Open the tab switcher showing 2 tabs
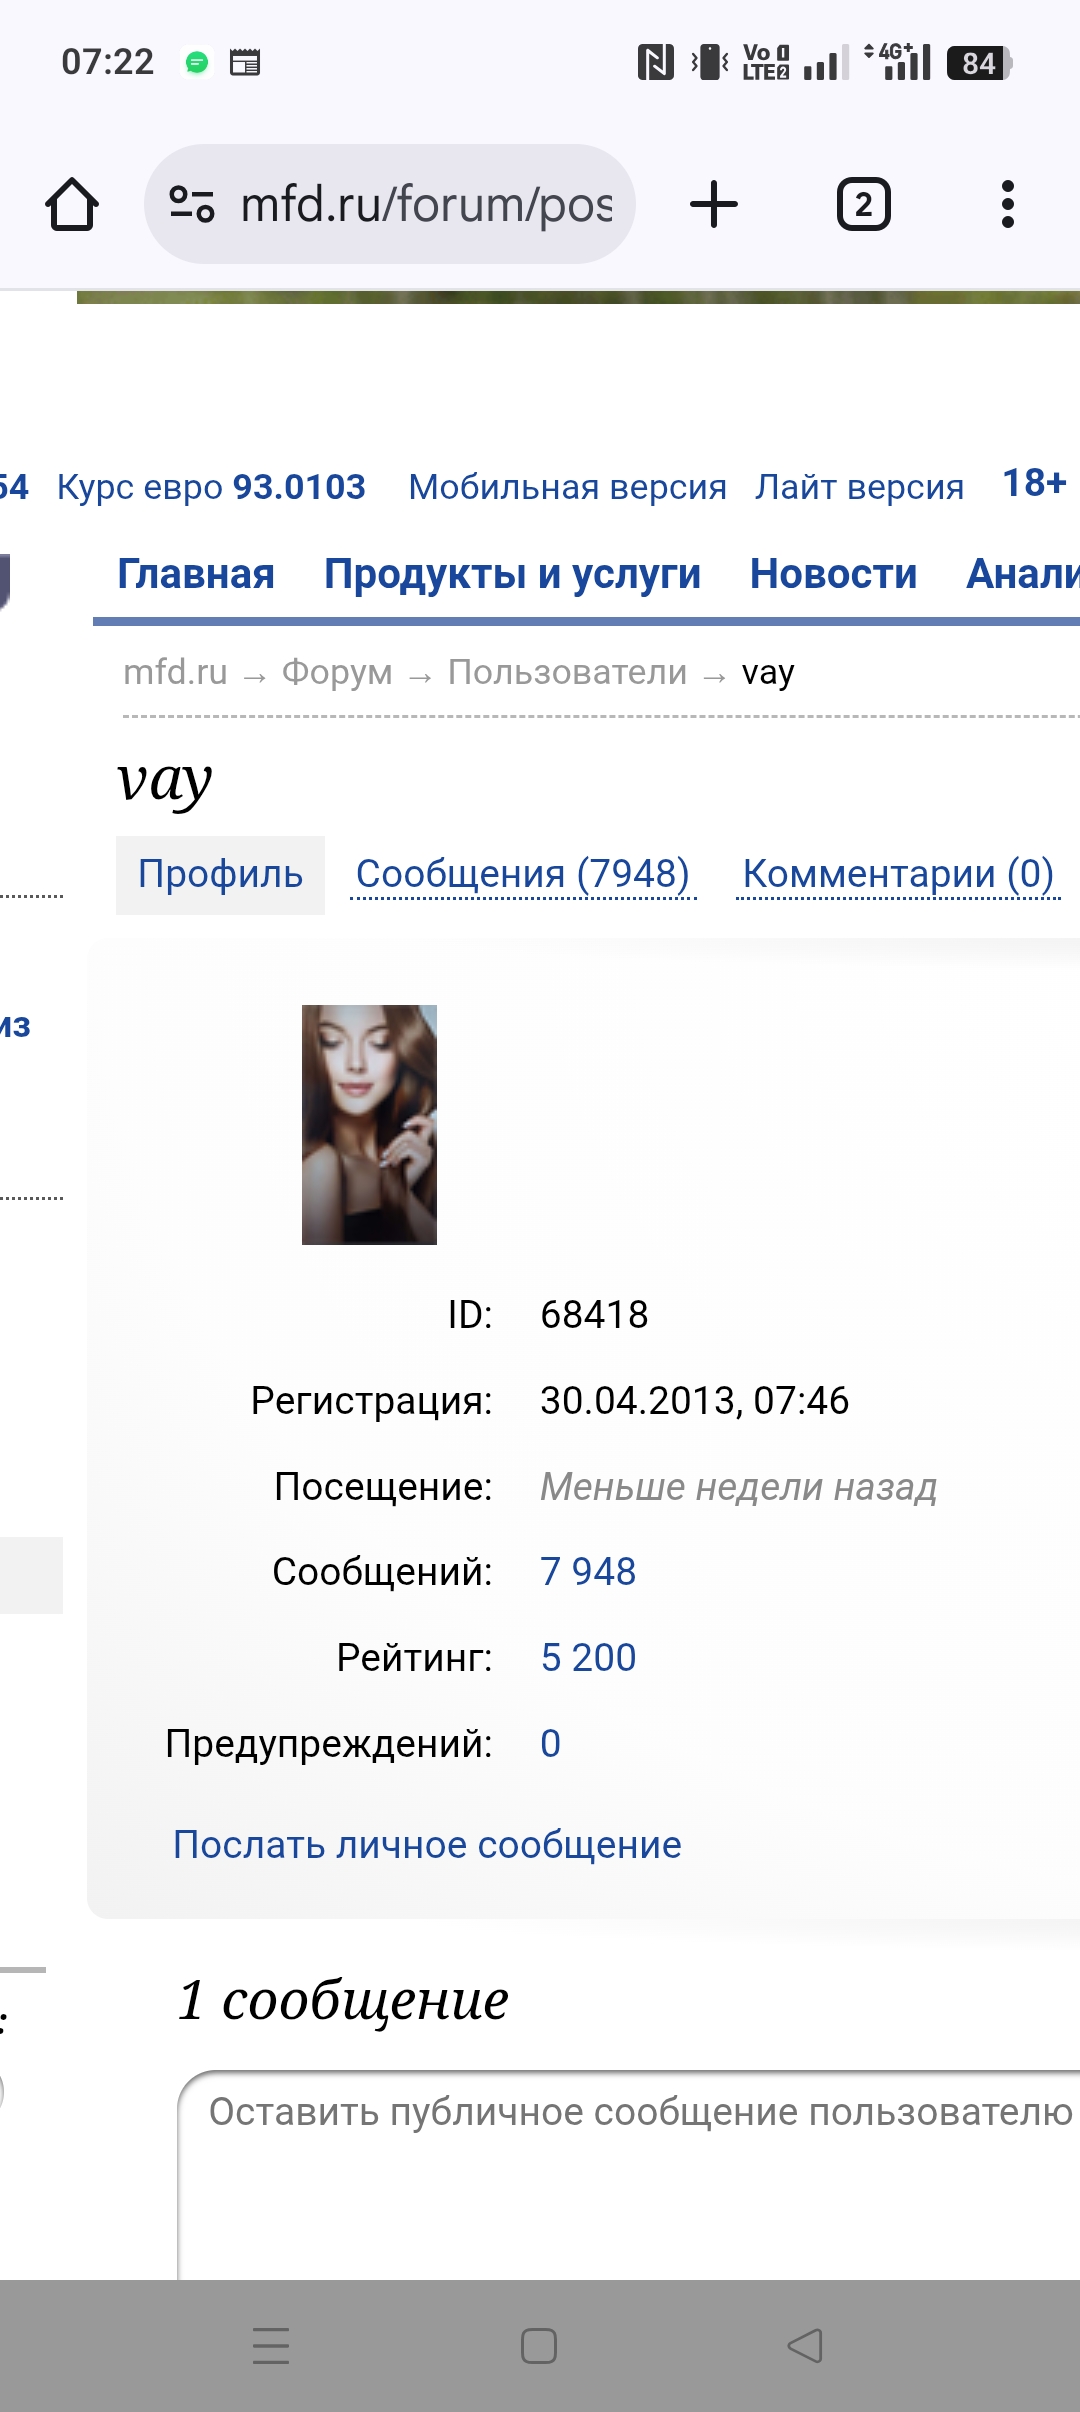This screenshot has width=1080, height=2412. 863,205
